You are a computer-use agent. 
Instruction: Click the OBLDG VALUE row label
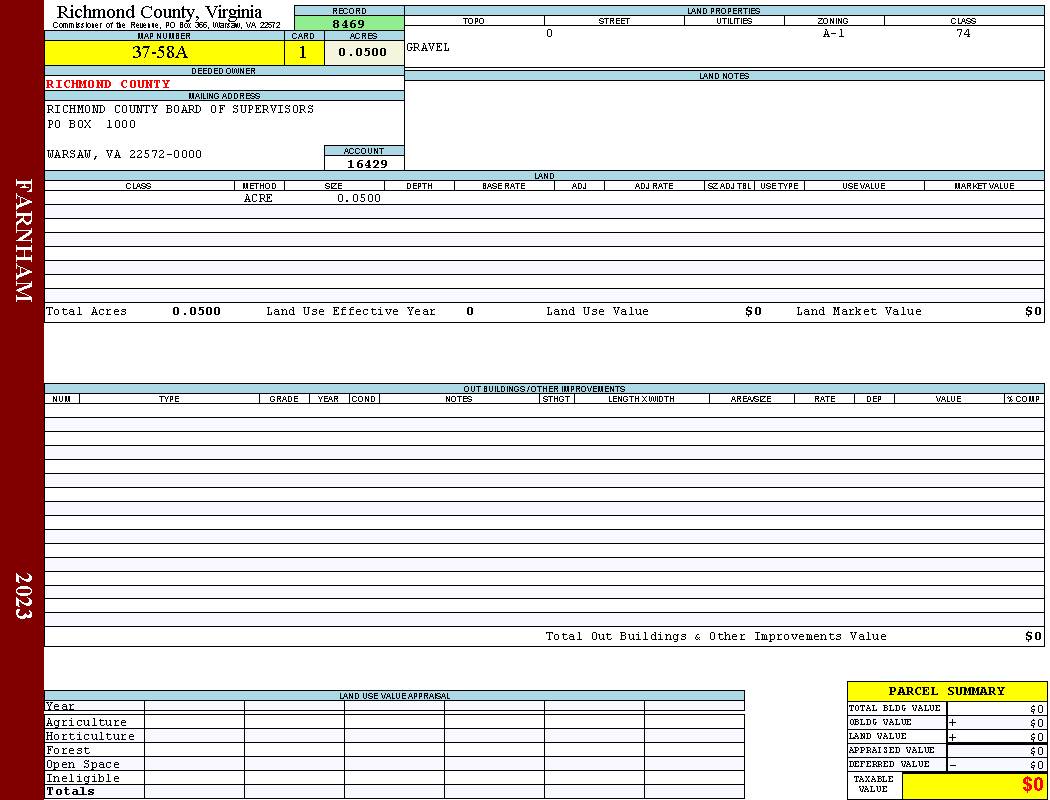(880, 722)
